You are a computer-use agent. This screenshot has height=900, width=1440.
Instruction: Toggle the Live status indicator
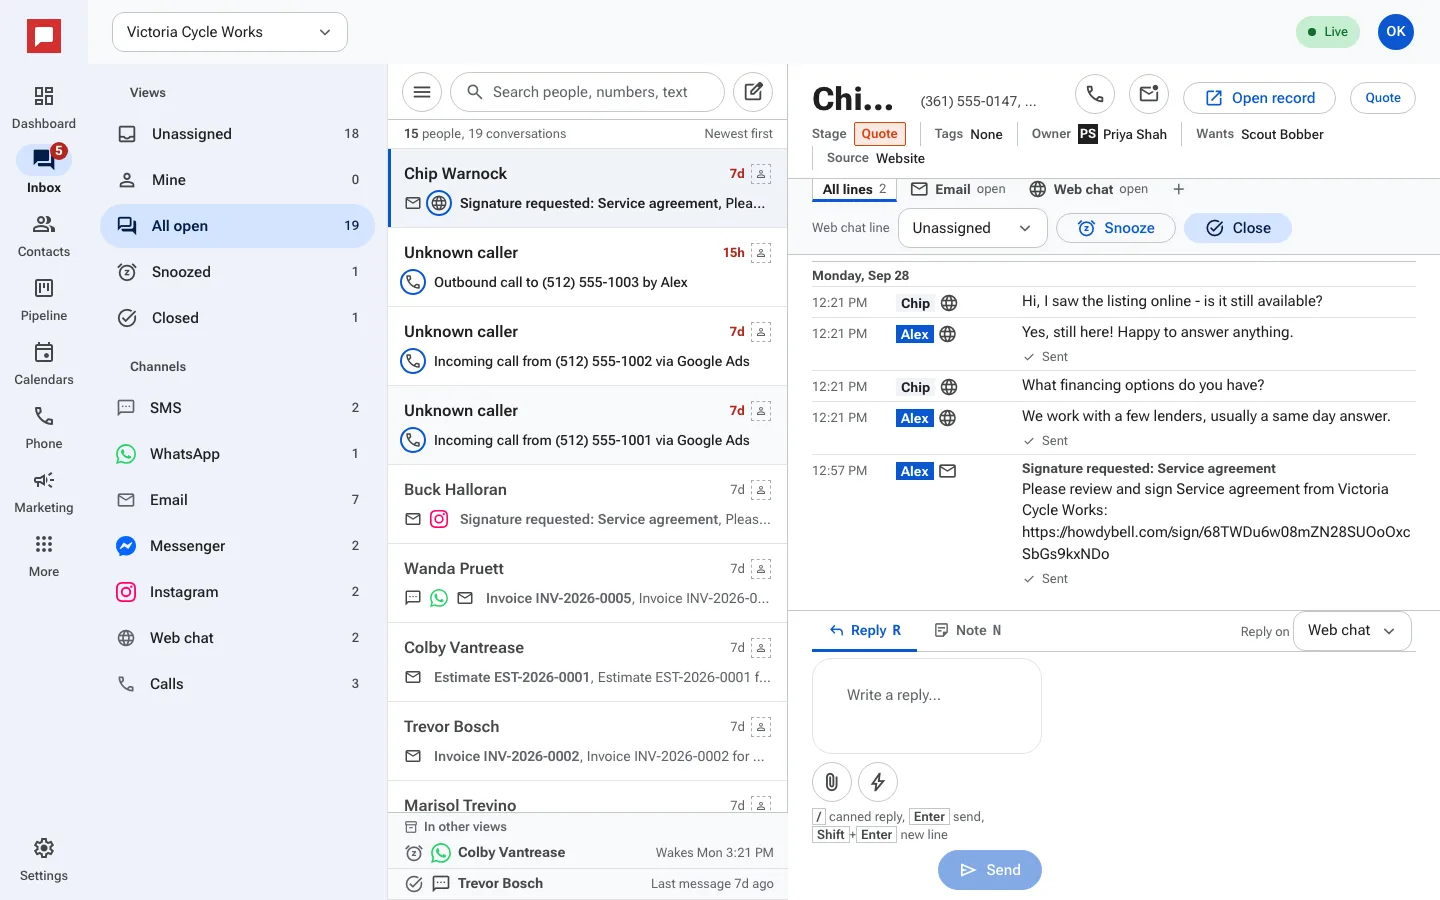pos(1328,32)
